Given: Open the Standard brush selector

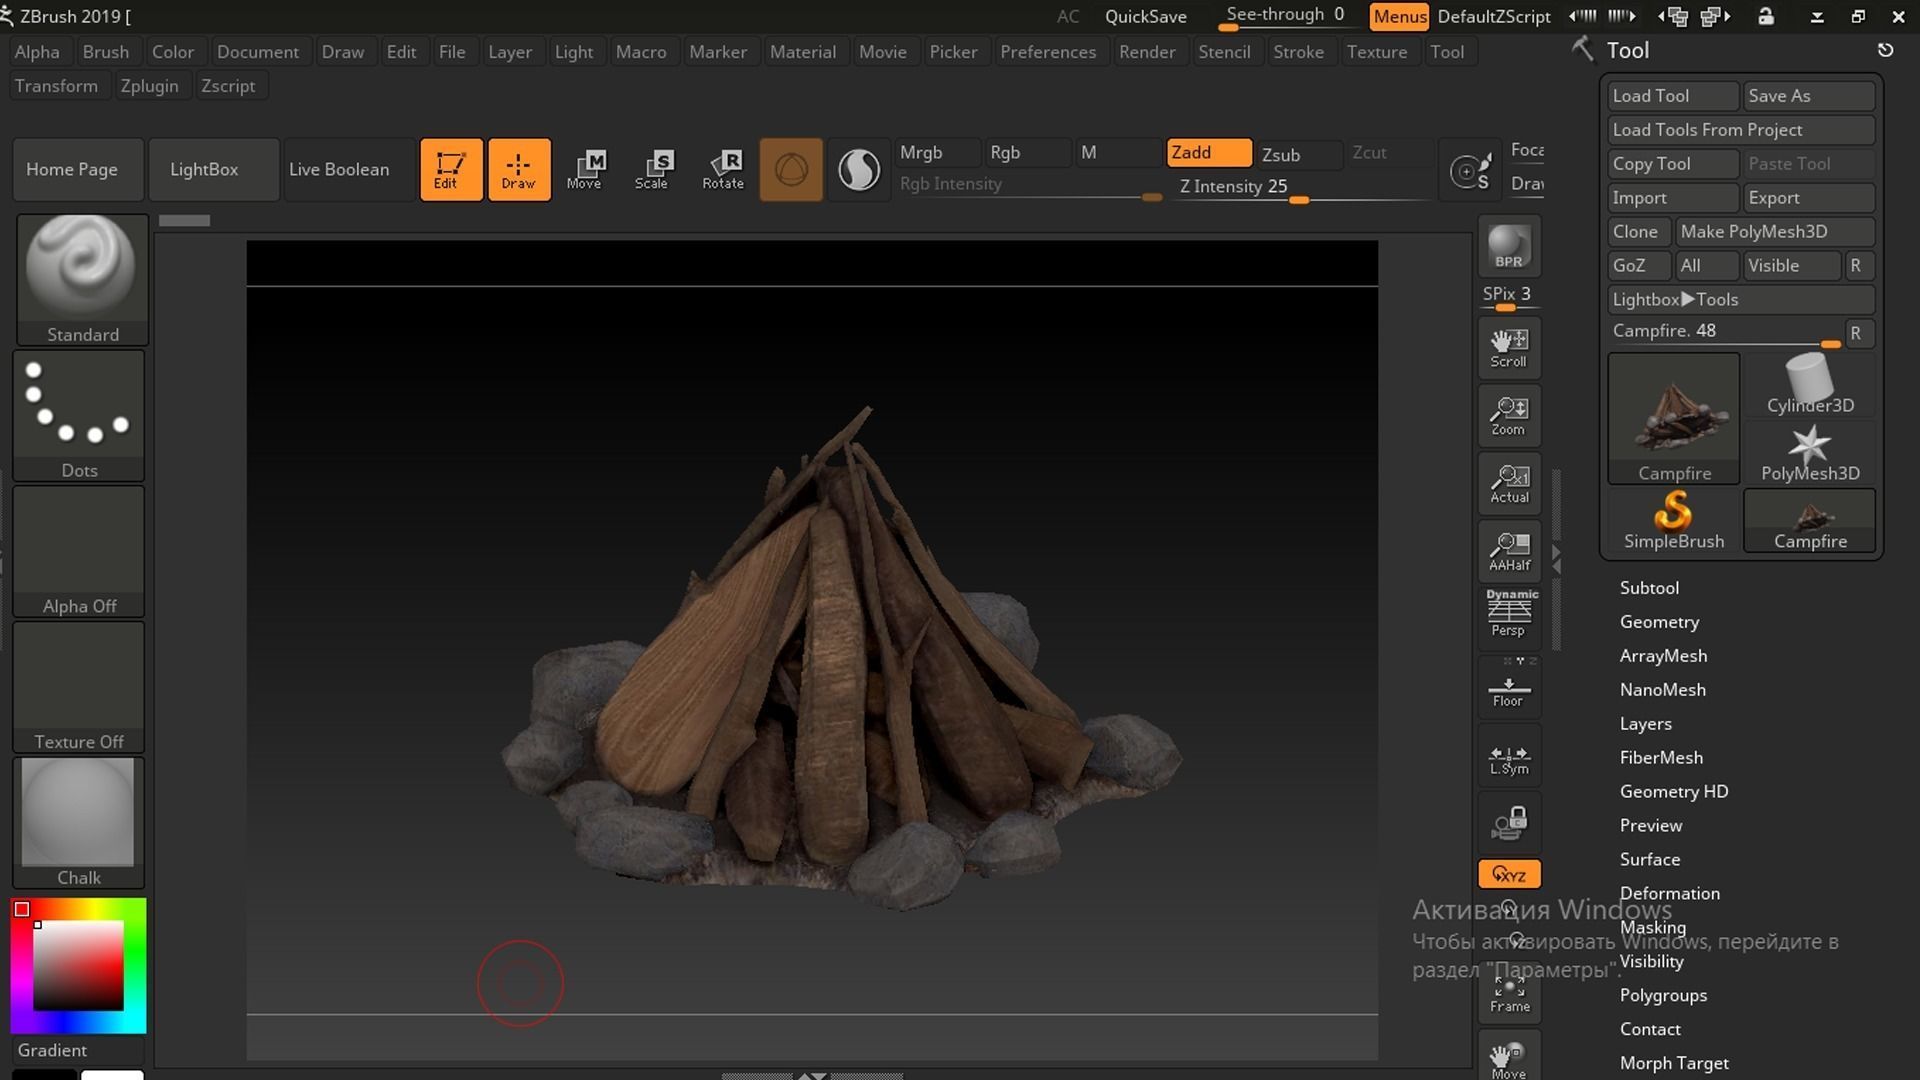Looking at the screenshot, I should click(x=82, y=280).
